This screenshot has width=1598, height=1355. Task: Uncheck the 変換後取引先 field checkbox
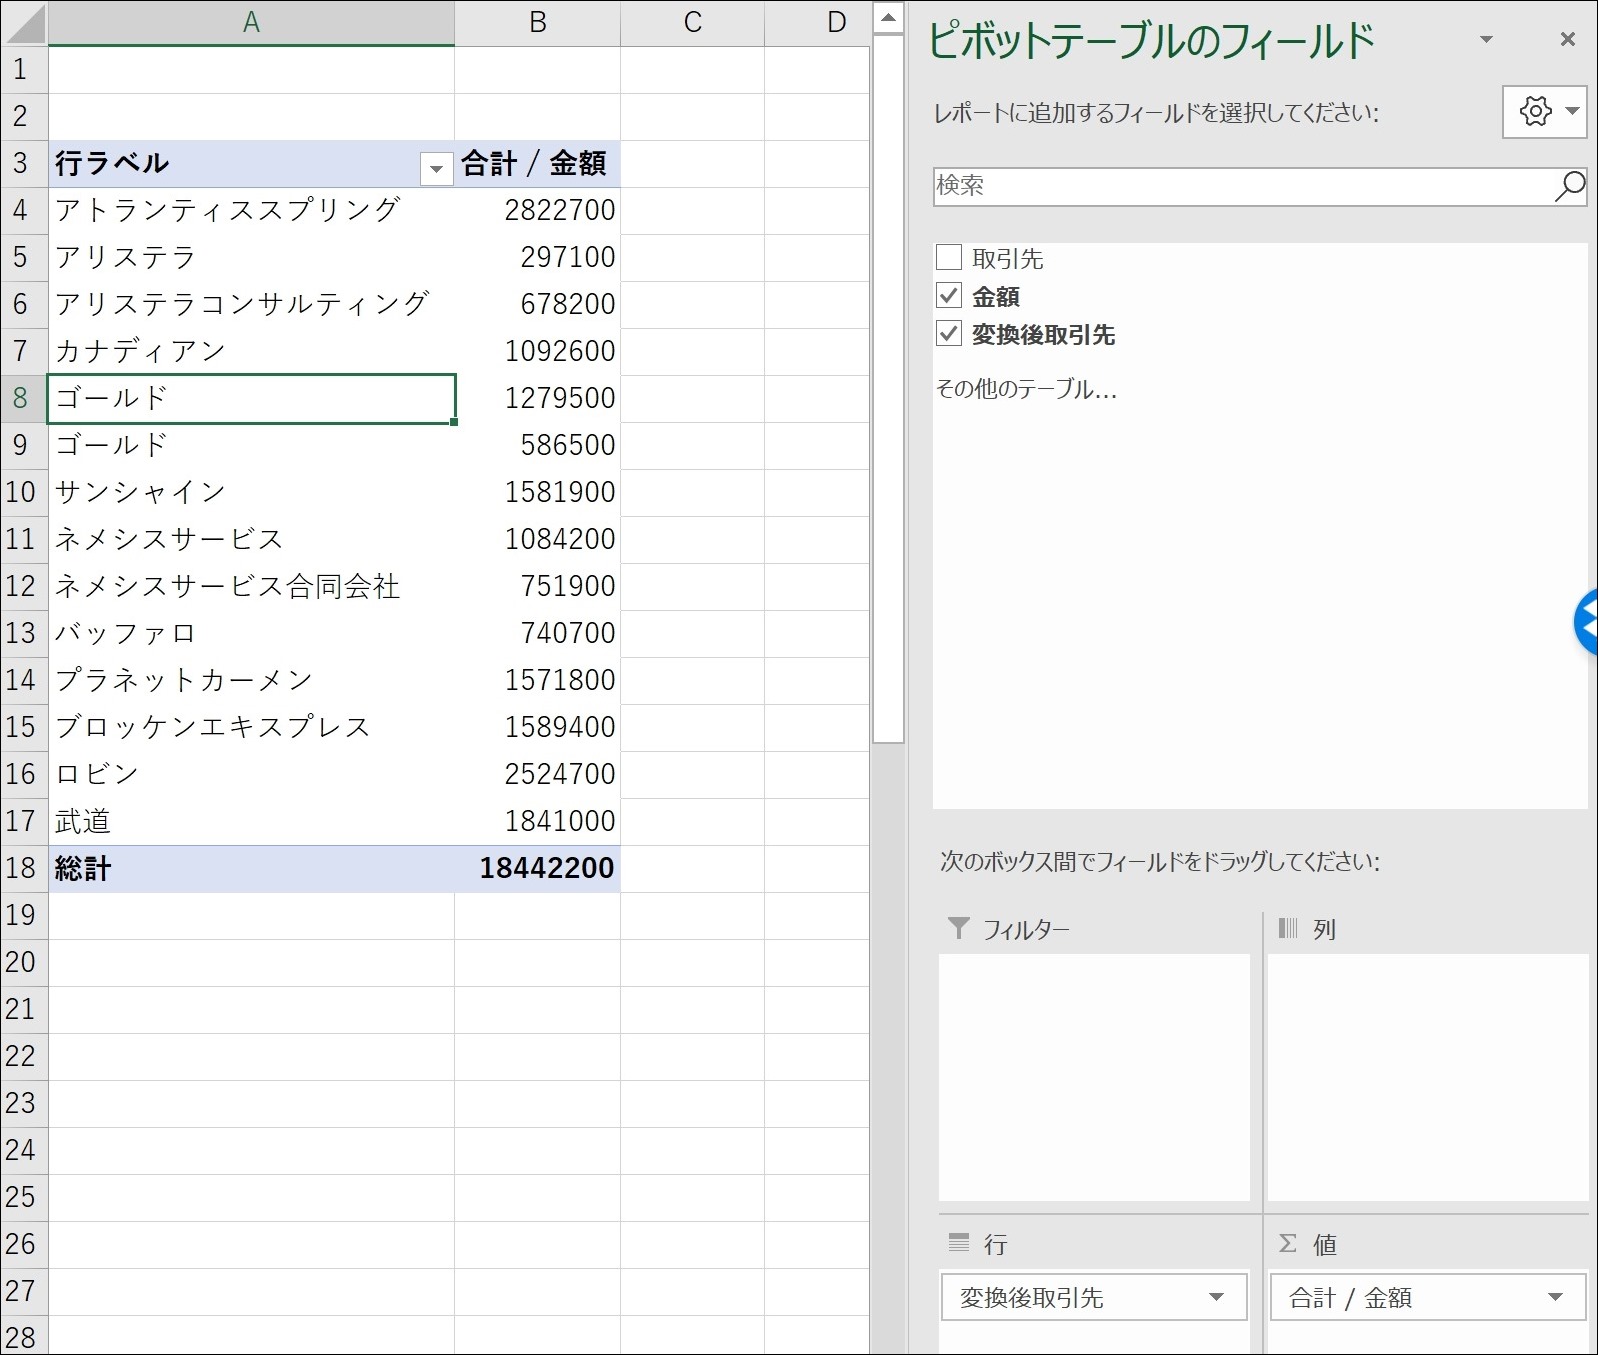(949, 334)
